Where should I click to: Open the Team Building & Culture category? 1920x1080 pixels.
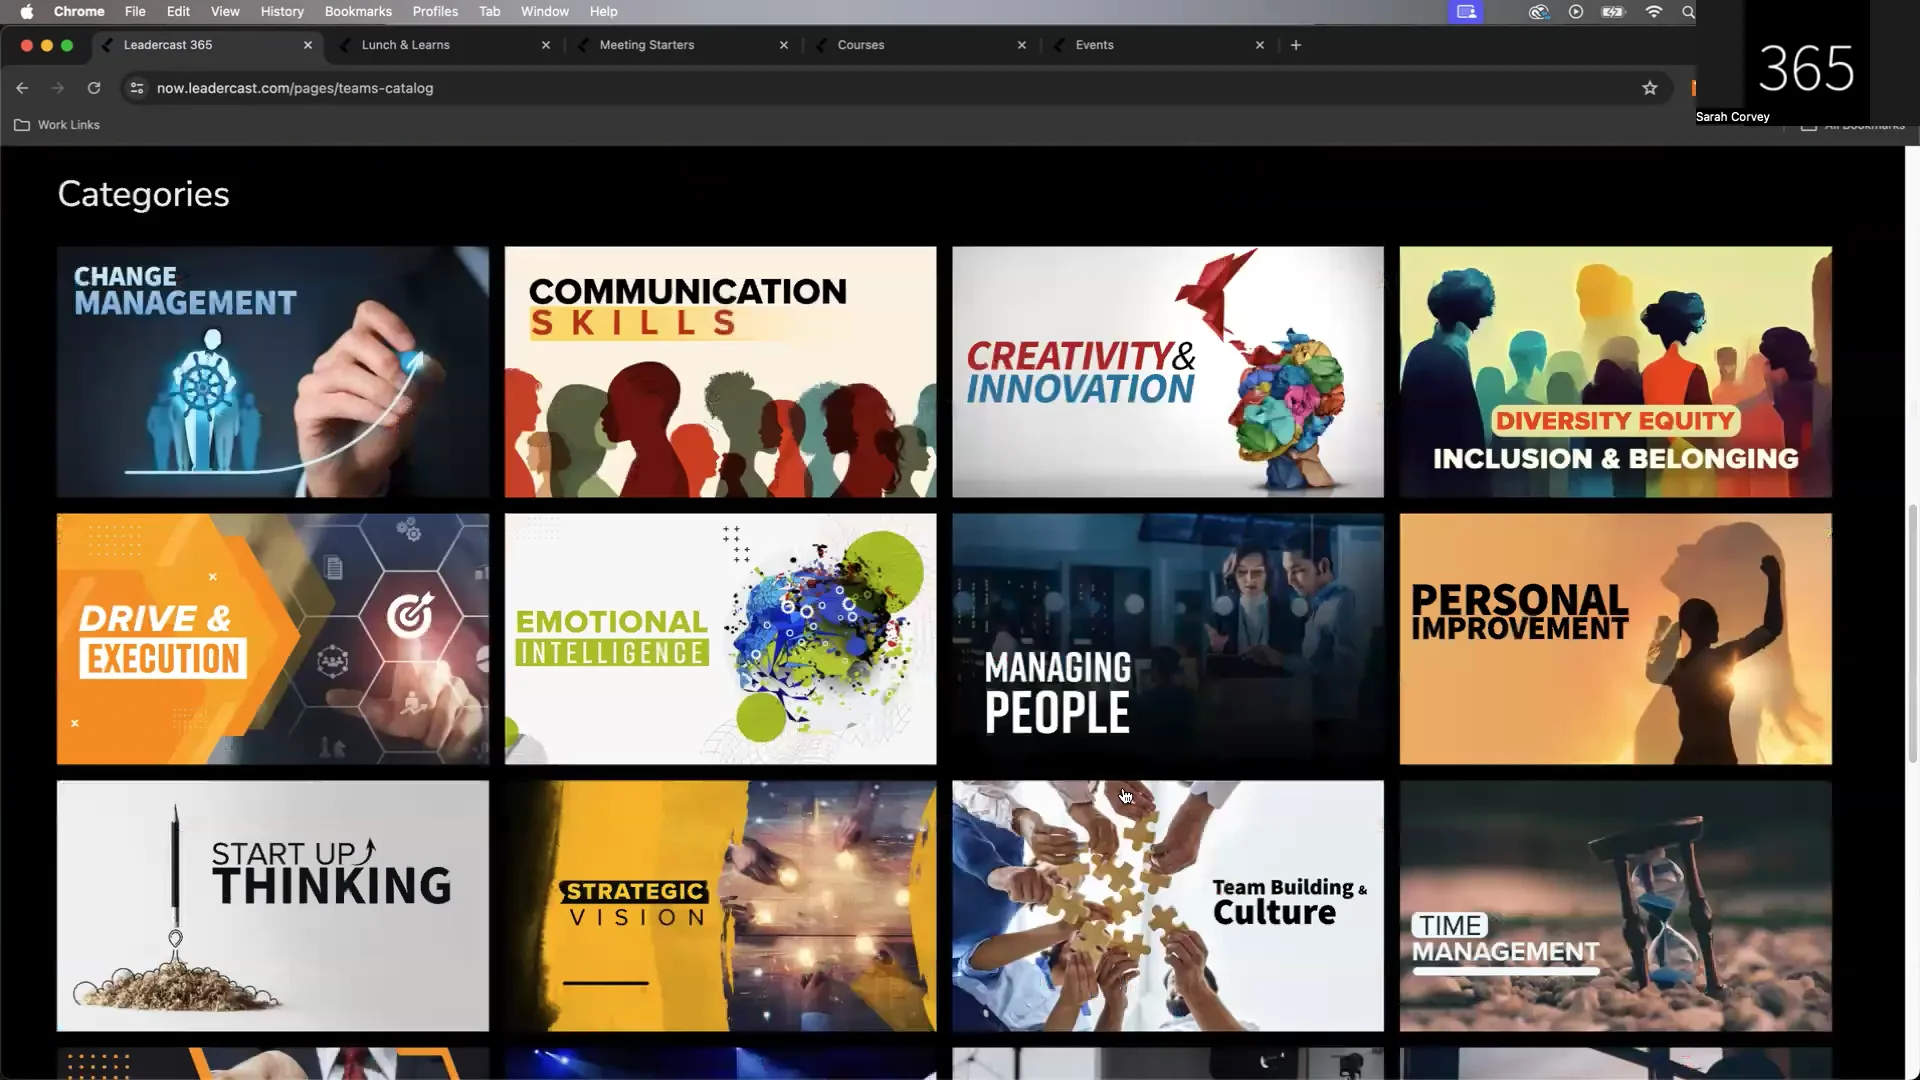pyautogui.click(x=1168, y=906)
